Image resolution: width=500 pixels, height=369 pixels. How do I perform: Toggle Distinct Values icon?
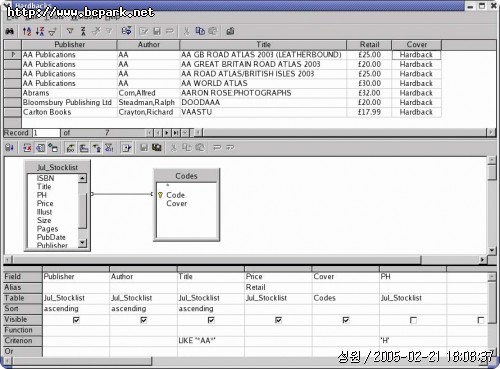[x=109, y=147]
